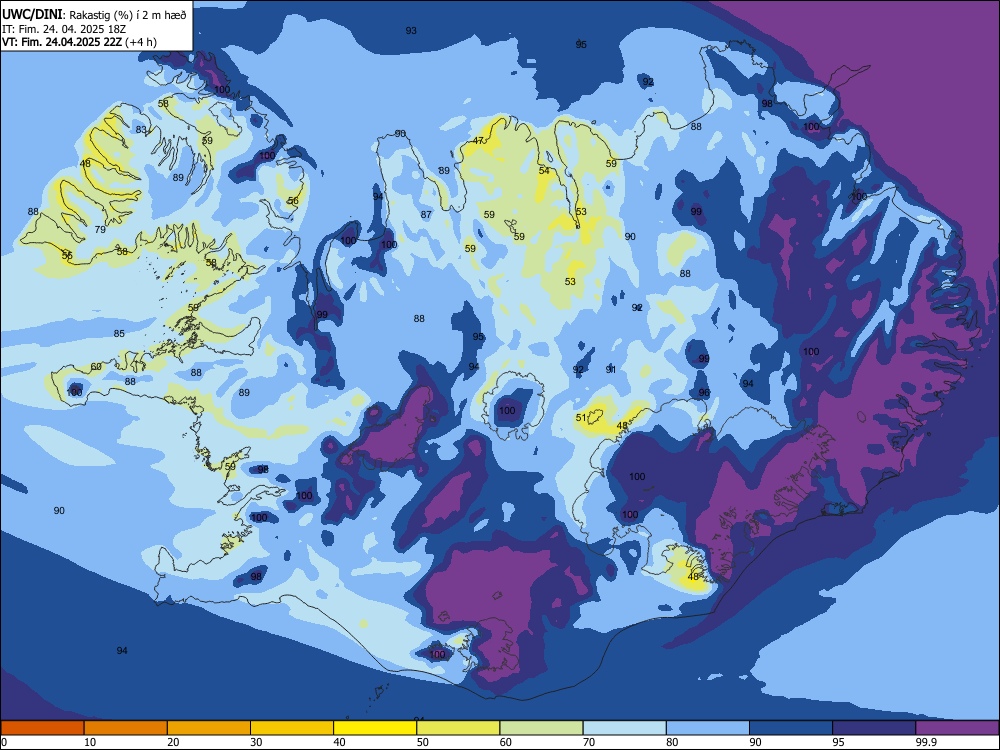Select the 30–40 amber legend block
The width and height of the screenshot is (1000, 750).
292,728
